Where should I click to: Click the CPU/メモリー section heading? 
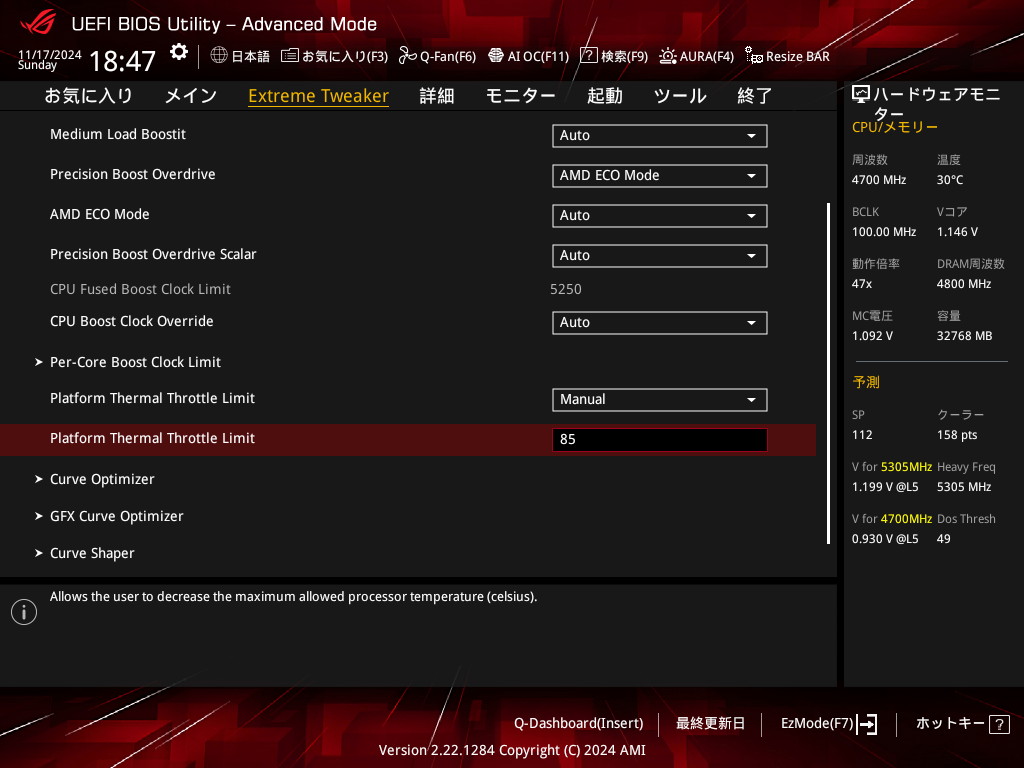click(895, 127)
